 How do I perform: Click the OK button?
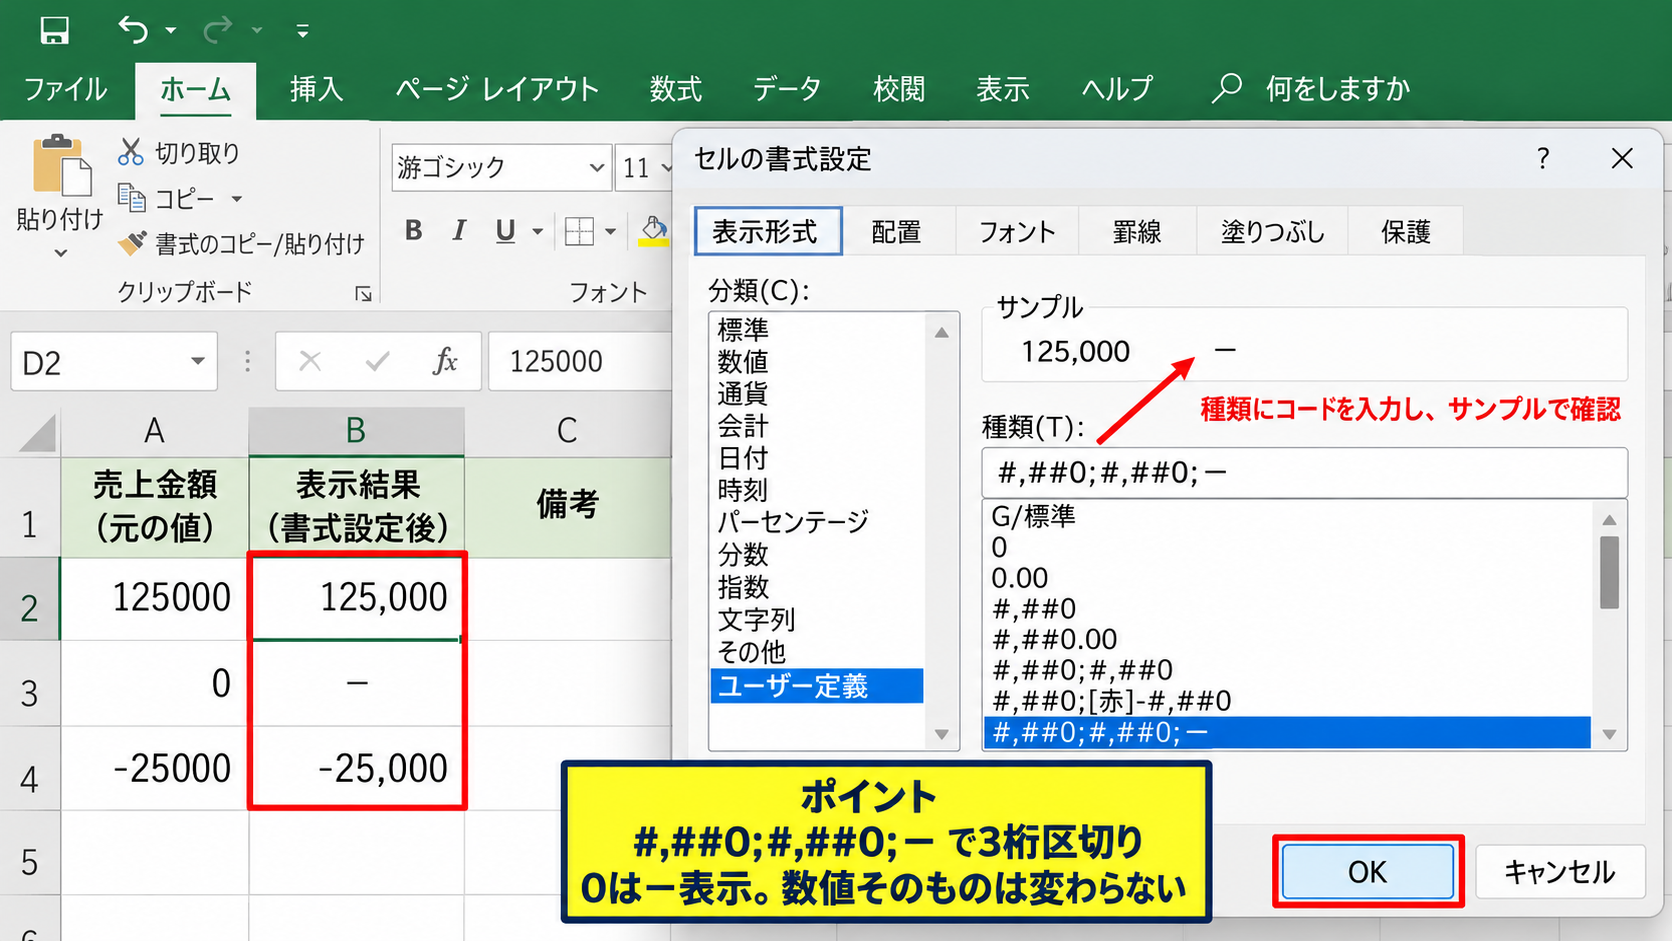coord(1367,872)
